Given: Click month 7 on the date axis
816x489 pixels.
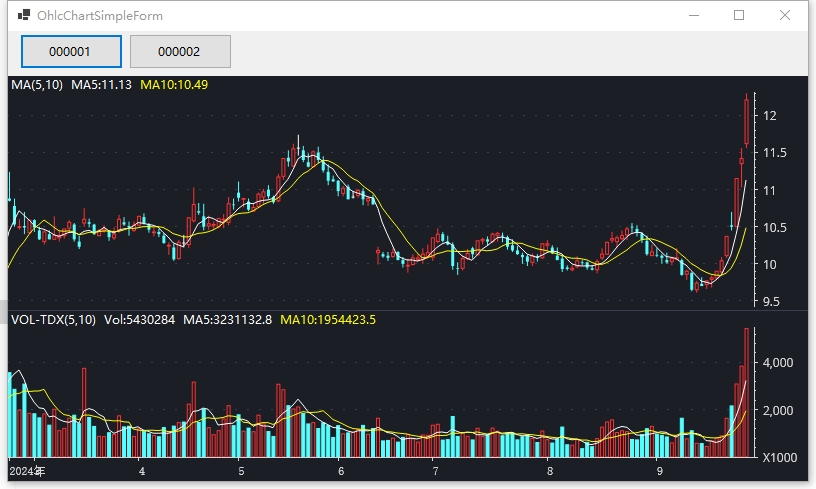Looking at the screenshot, I should [x=435, y=470].
